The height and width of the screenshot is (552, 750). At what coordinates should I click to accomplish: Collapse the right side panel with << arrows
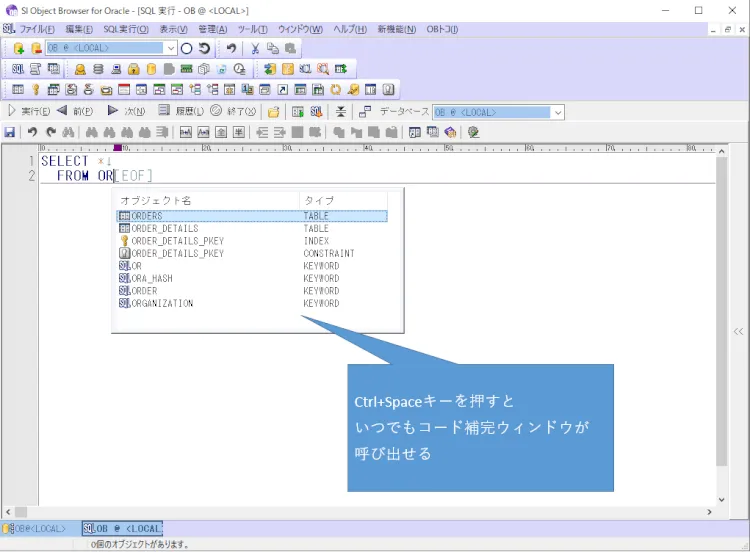[739, 331]
